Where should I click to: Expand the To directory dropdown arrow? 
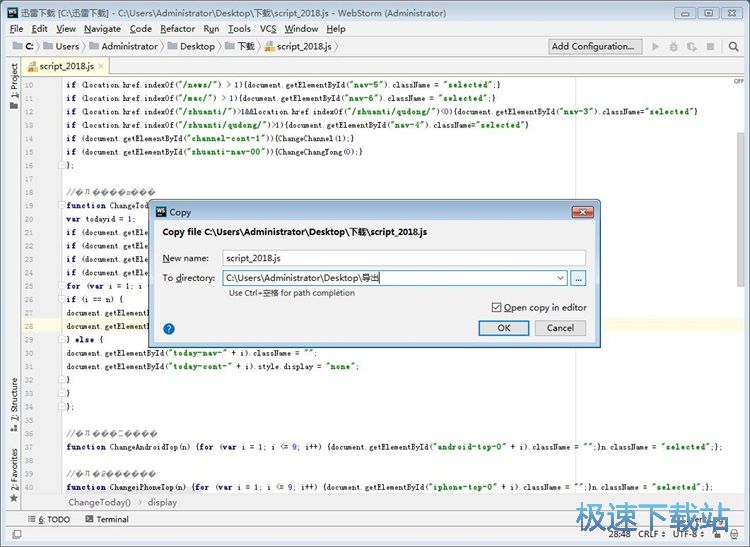pyautogui.click(x=560, y=278)
